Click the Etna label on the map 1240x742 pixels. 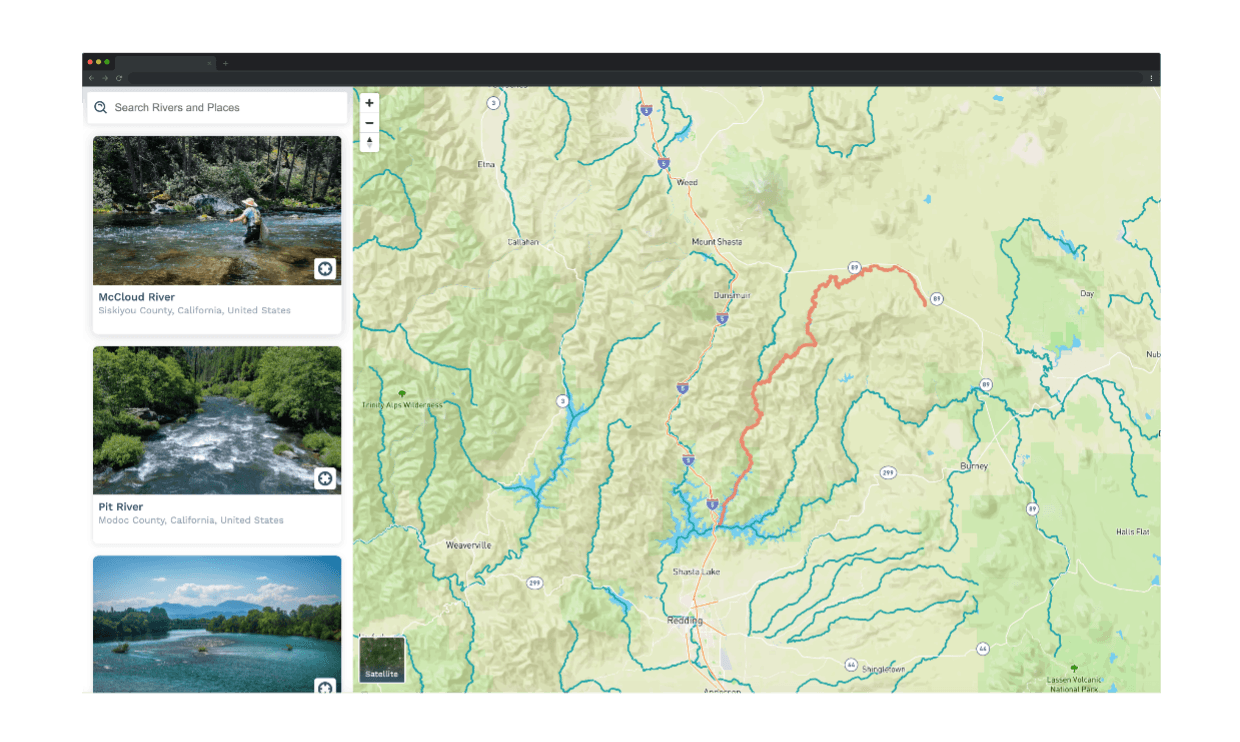point(486,164)
